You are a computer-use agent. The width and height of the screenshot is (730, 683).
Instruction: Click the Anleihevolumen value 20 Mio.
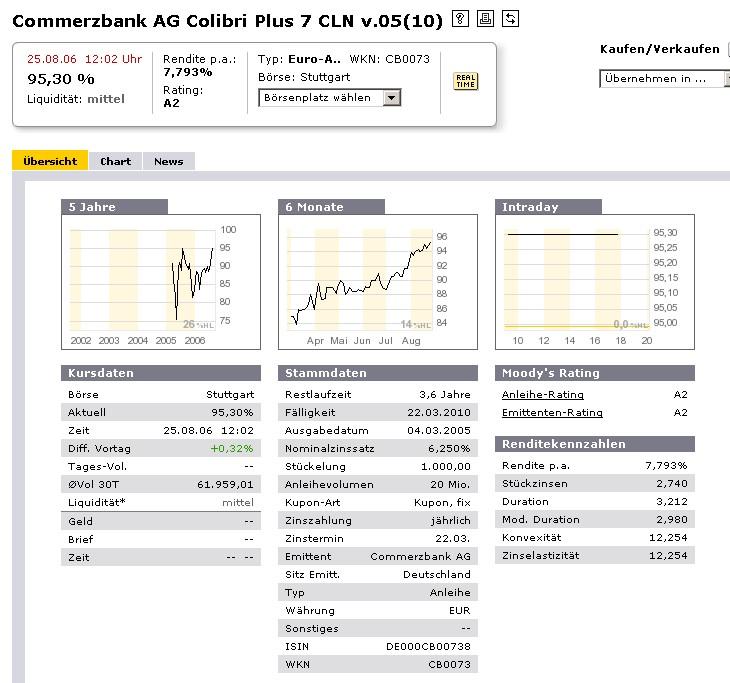(x=450, y=484)
